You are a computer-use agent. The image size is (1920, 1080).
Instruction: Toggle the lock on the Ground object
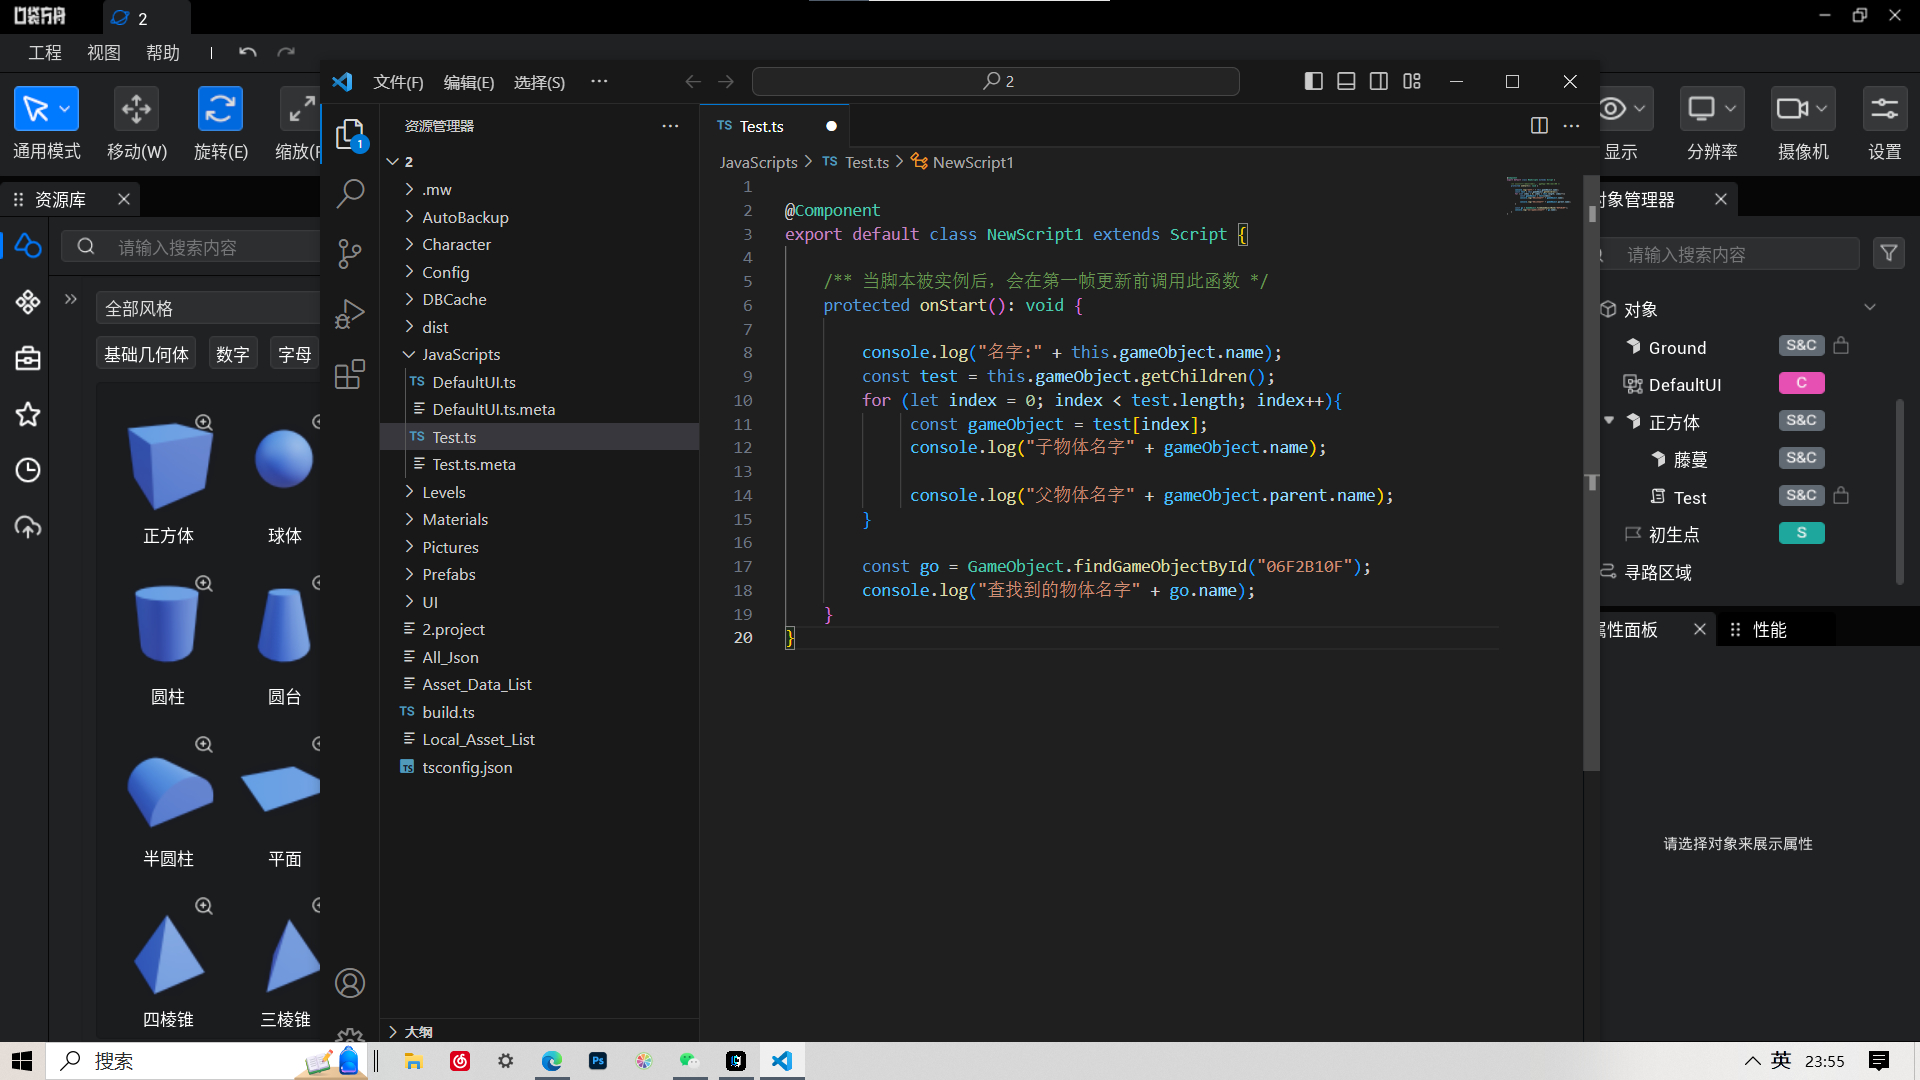point(1841,346)
